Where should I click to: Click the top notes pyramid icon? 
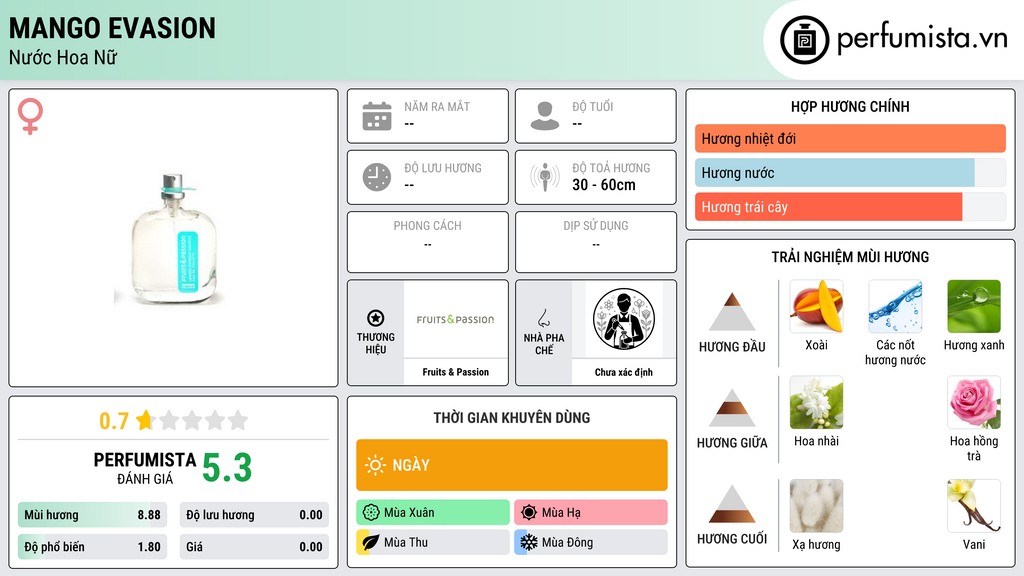(732, 312)
